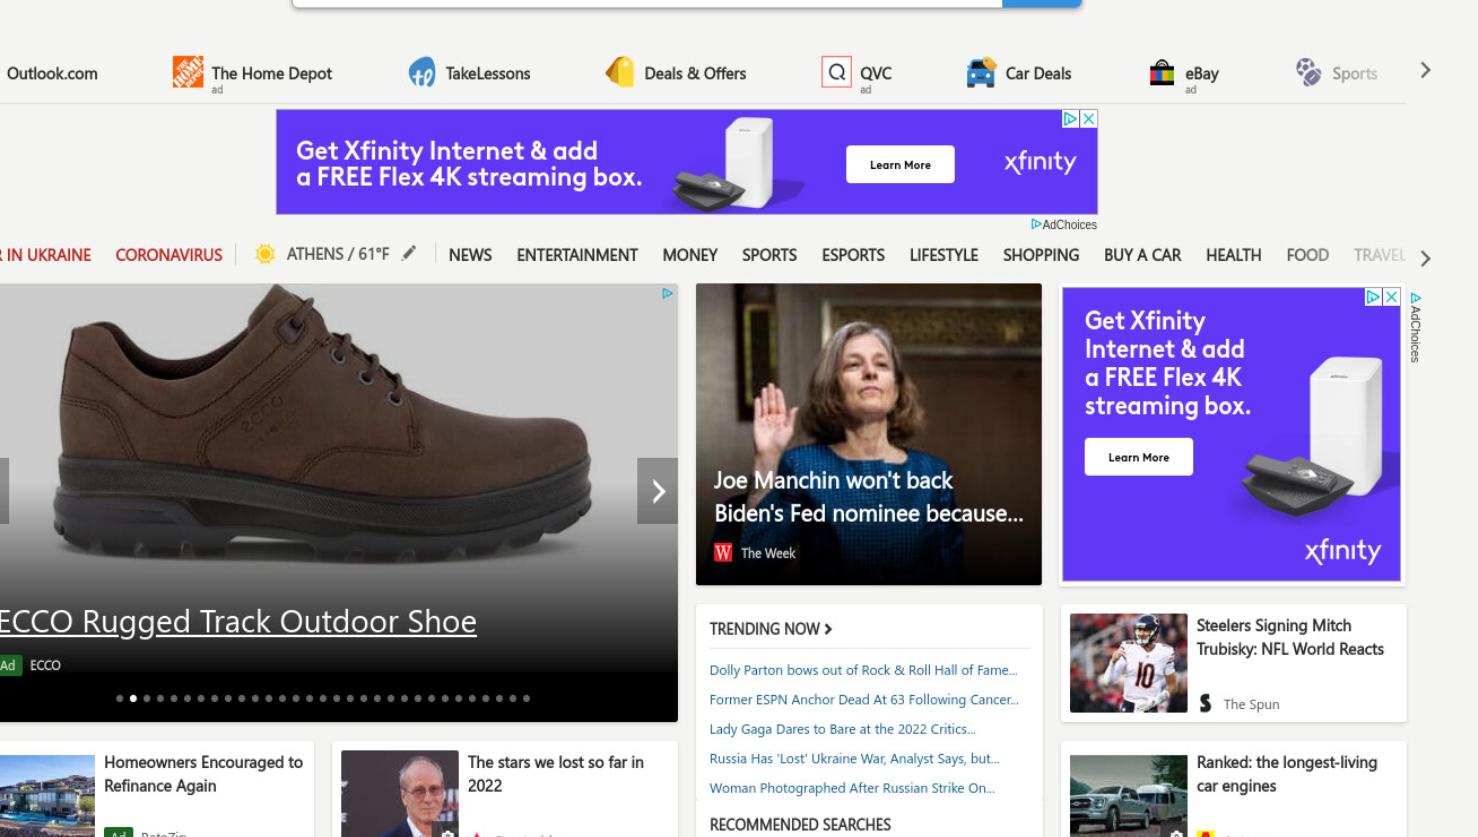The height and width of the screenshot is (837, 1478).
Task: Close the sidebar Xfinity ad
Action: 1391,297
